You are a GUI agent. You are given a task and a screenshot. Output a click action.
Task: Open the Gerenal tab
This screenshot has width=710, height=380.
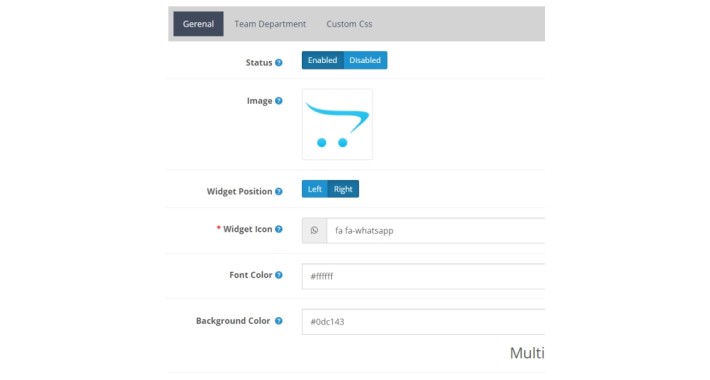pyautogui.click(x=198, y=24)
